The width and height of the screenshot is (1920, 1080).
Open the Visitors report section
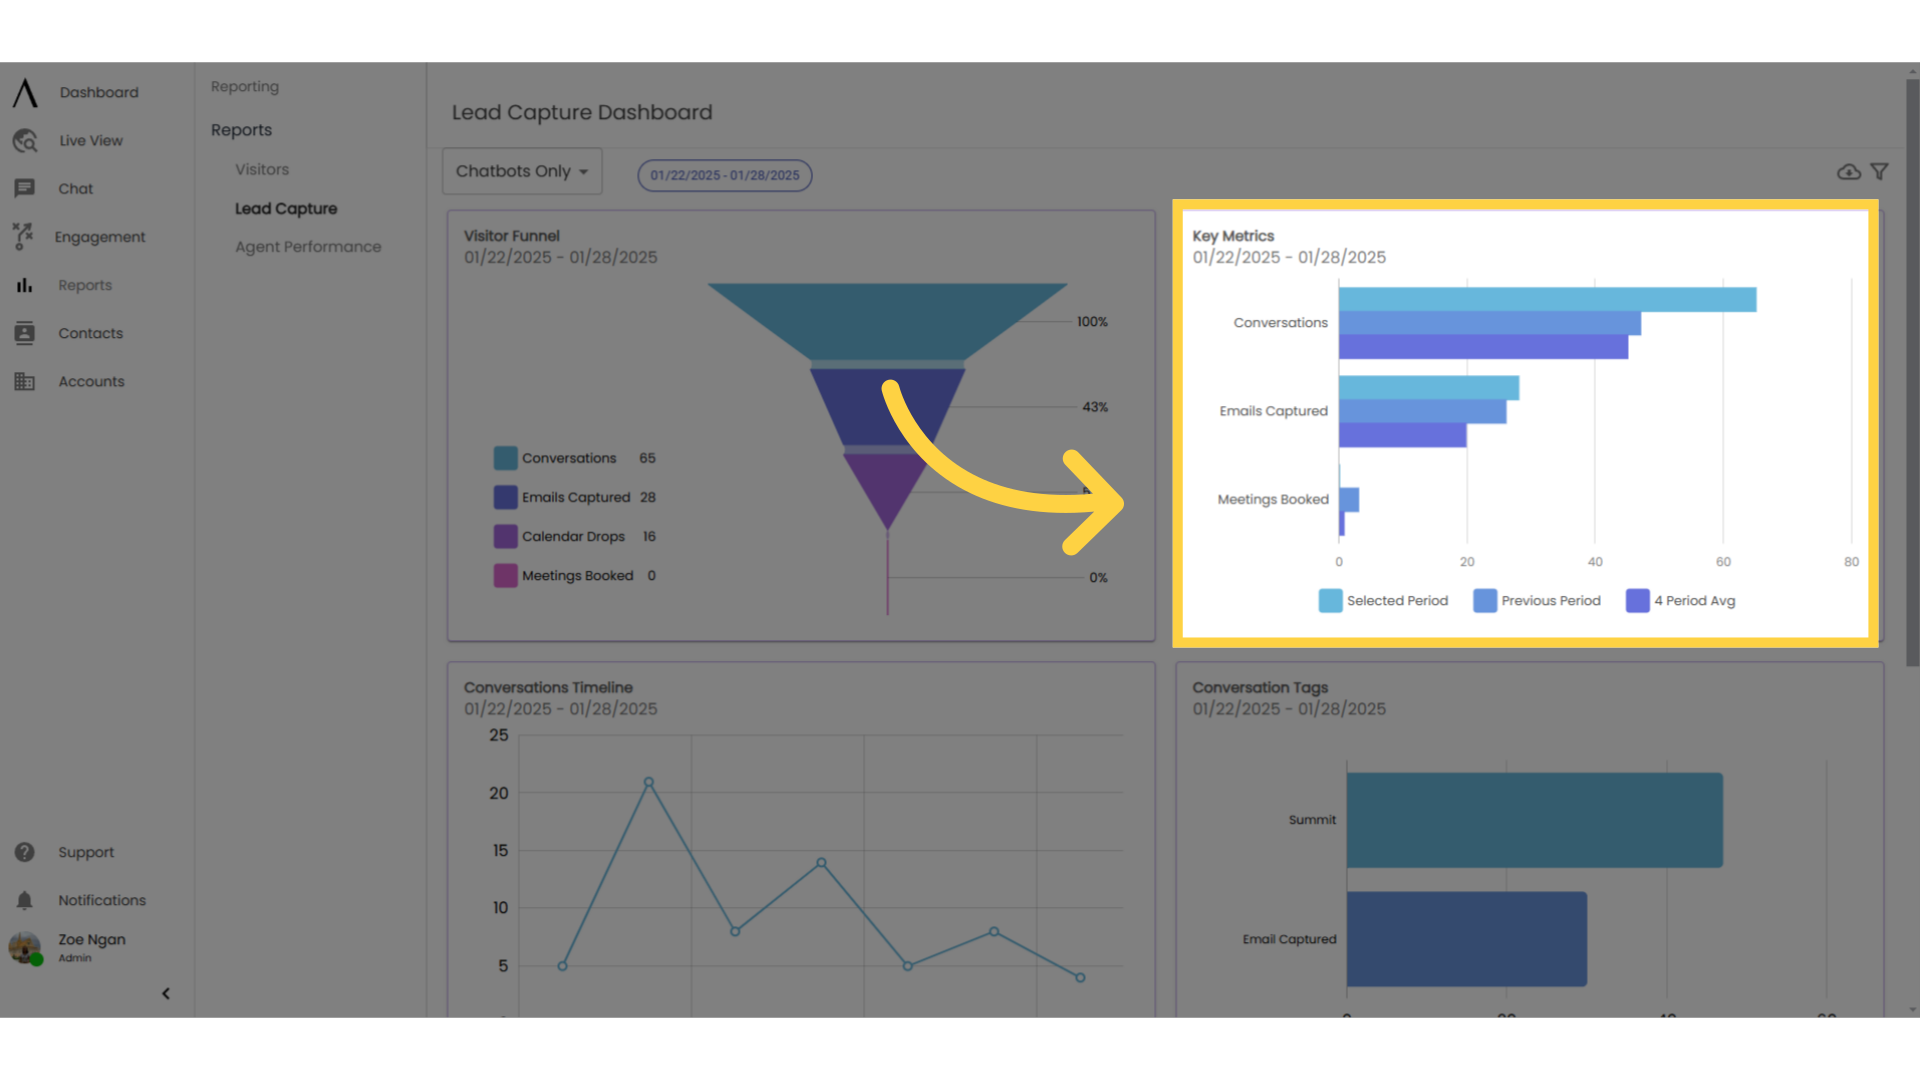260,169
